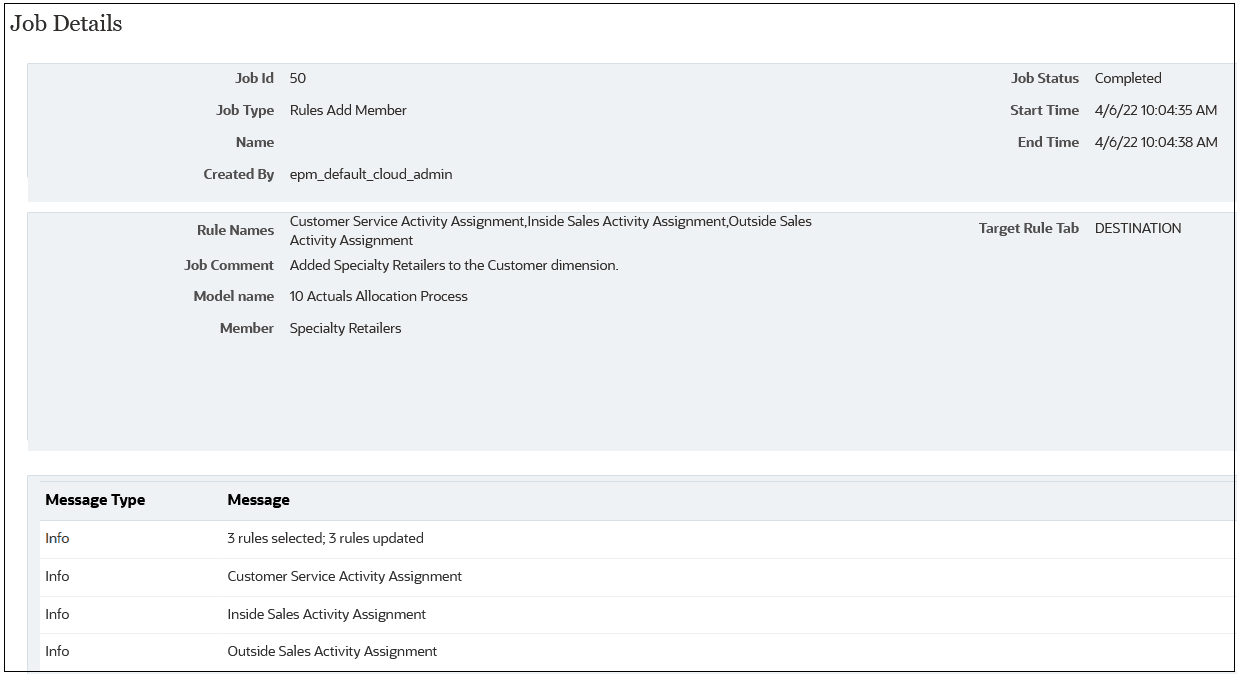This screenshot has width=1237, height=674.
Task: Click the Rule Names field text
Action: [550, 230]
